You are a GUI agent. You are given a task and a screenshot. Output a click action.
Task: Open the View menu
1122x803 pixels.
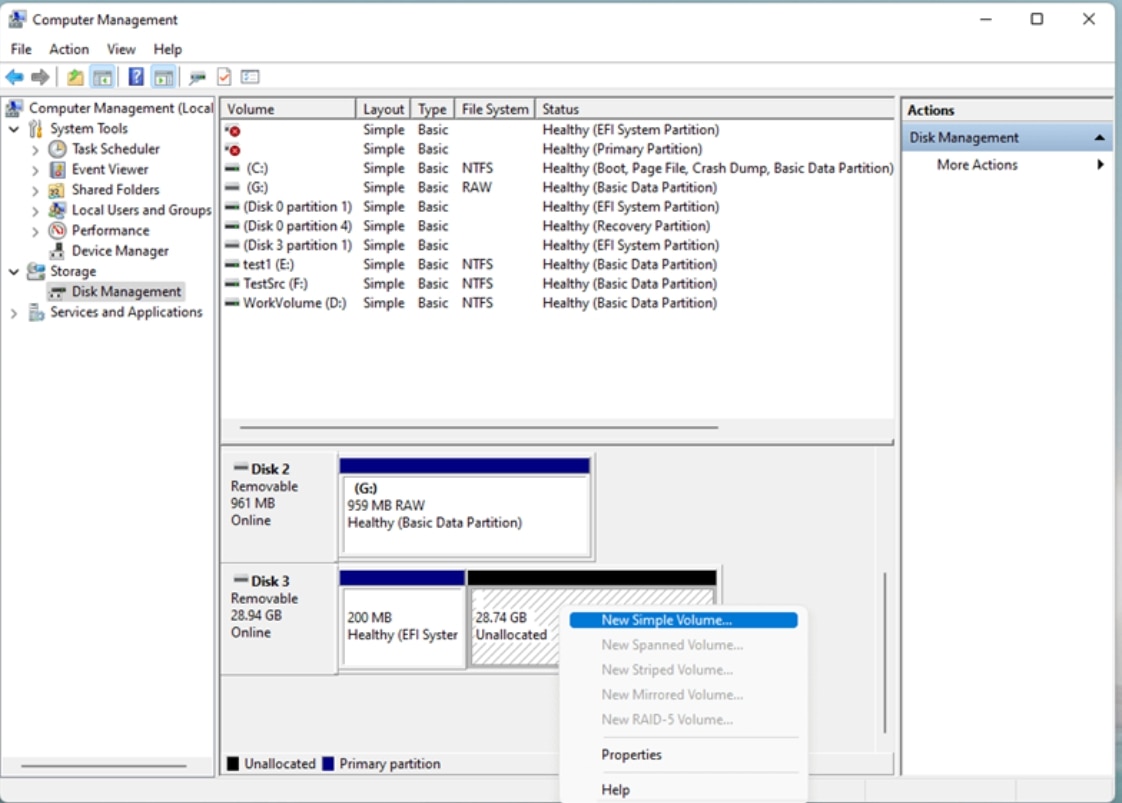121,49
